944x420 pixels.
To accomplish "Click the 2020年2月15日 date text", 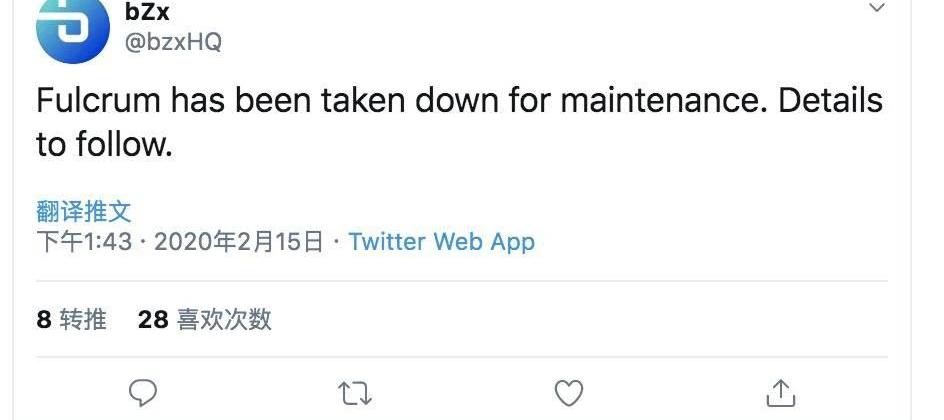I will coord(238,242).
